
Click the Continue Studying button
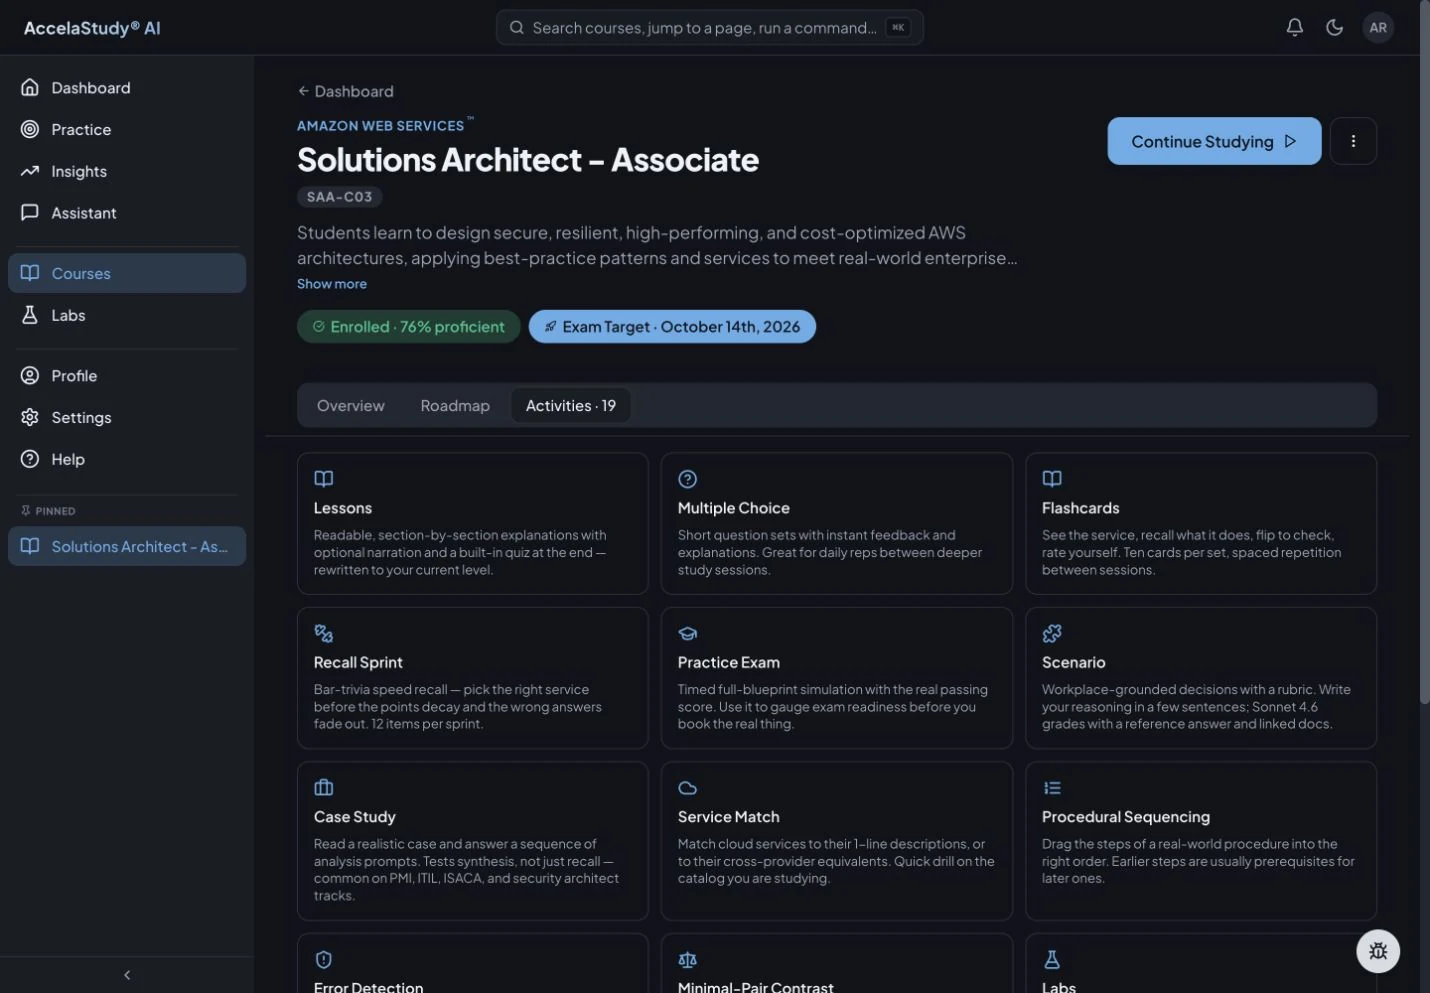point(1214,141)
